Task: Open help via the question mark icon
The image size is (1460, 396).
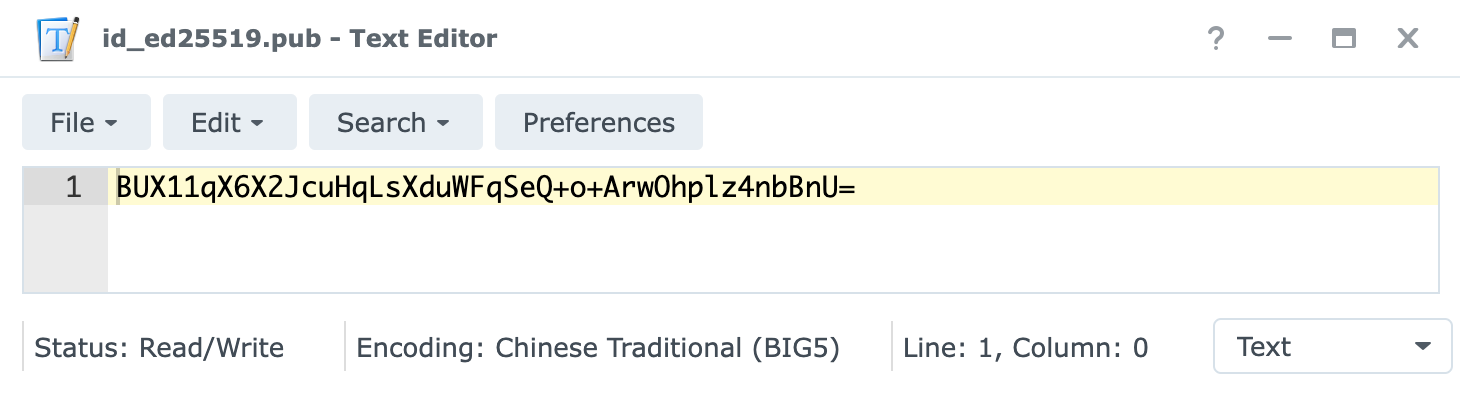Action: pyautogui.click(x=1216, y=39)
